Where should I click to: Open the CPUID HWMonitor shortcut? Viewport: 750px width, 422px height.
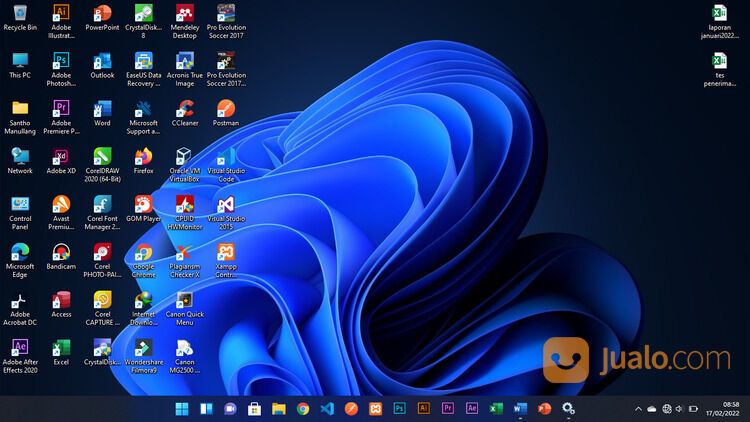point(185,213)
